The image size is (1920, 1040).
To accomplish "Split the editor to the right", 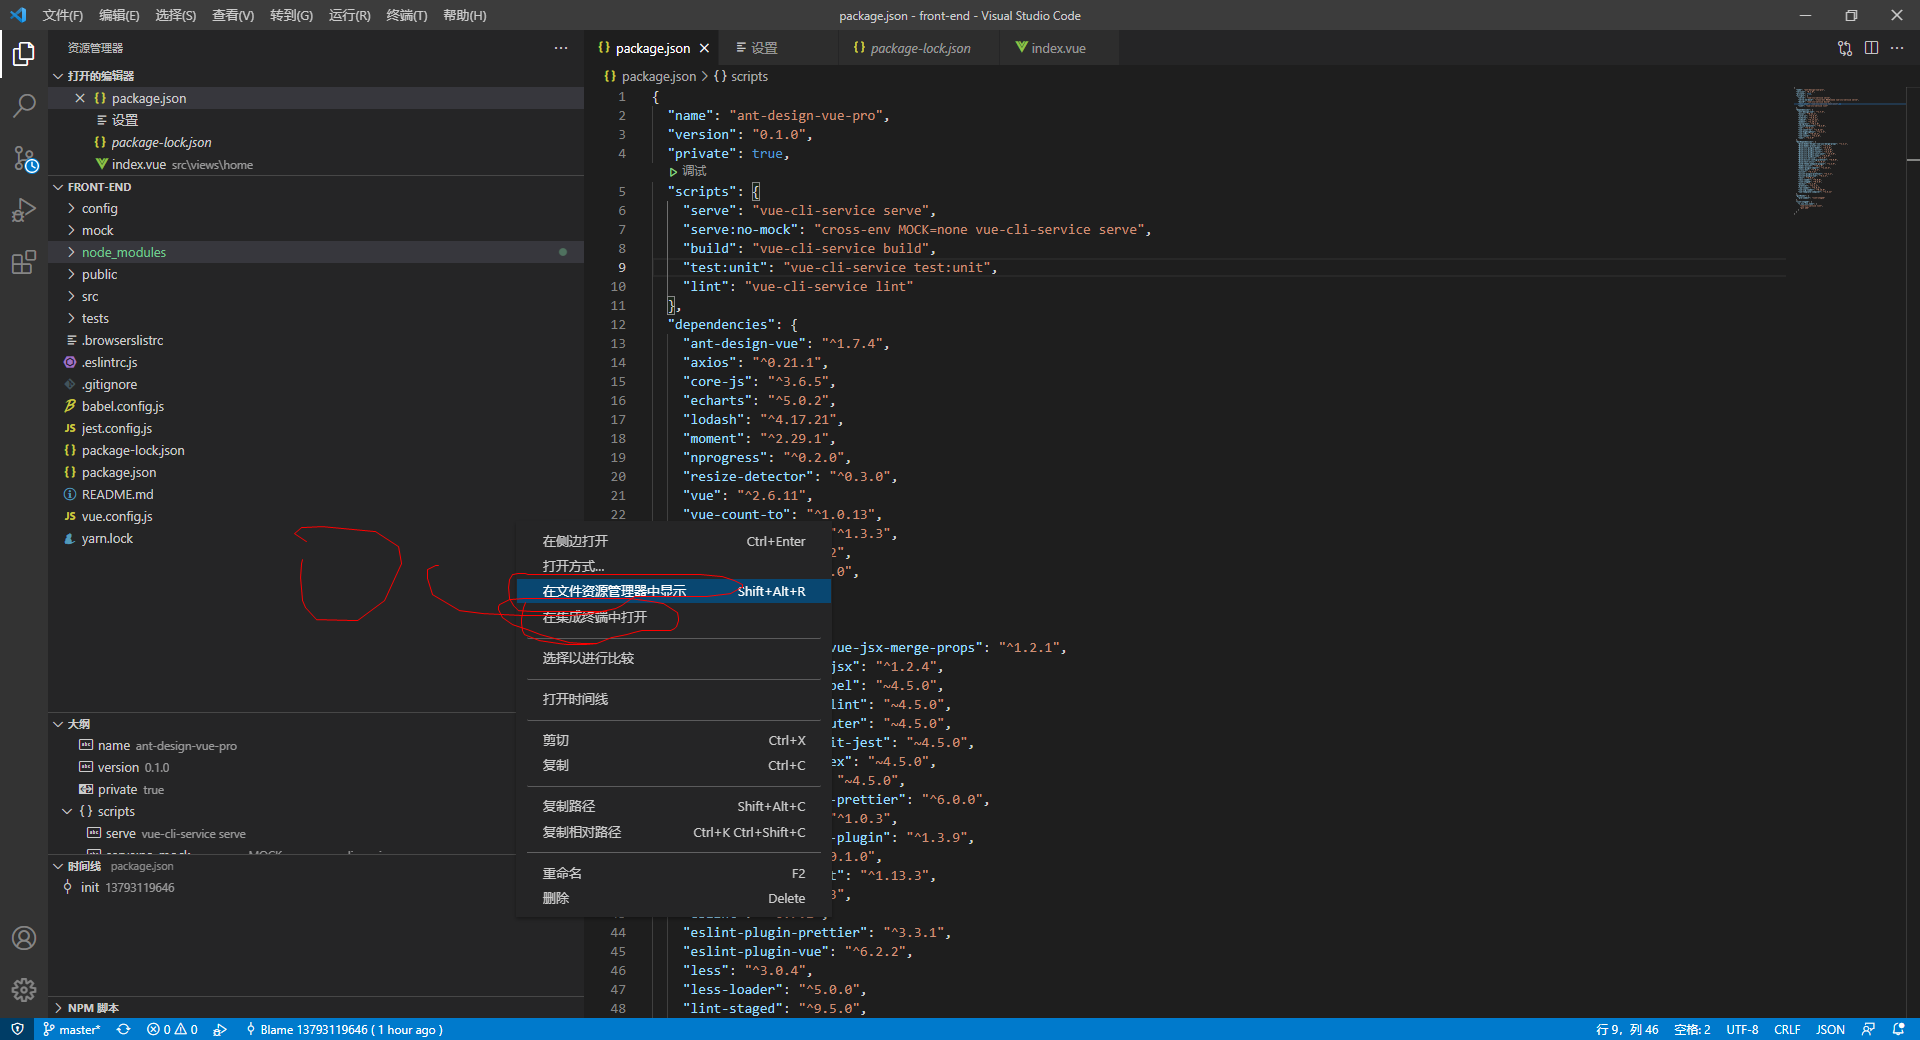I will 1871,48.
